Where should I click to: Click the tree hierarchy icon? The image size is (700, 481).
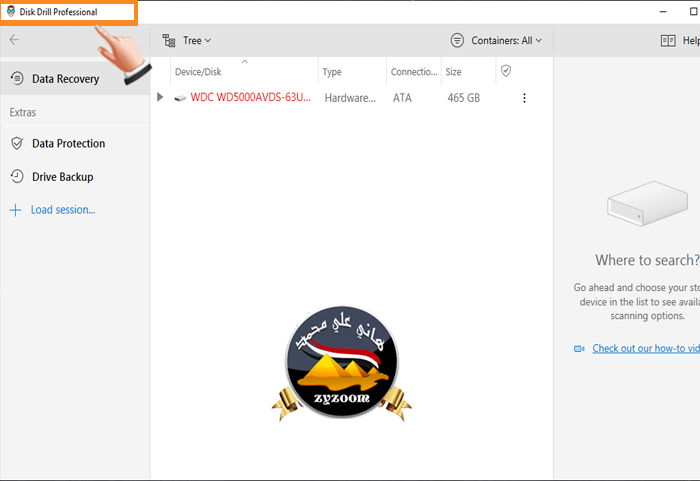click(x=169, y=41)
